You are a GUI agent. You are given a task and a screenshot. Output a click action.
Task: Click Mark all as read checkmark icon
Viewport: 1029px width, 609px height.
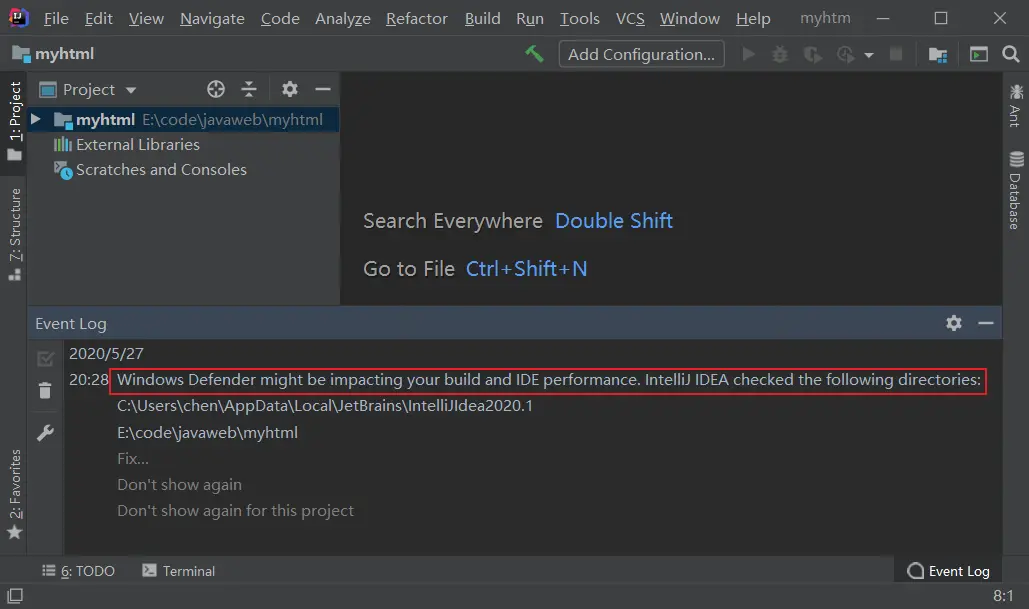coord(45,358)
